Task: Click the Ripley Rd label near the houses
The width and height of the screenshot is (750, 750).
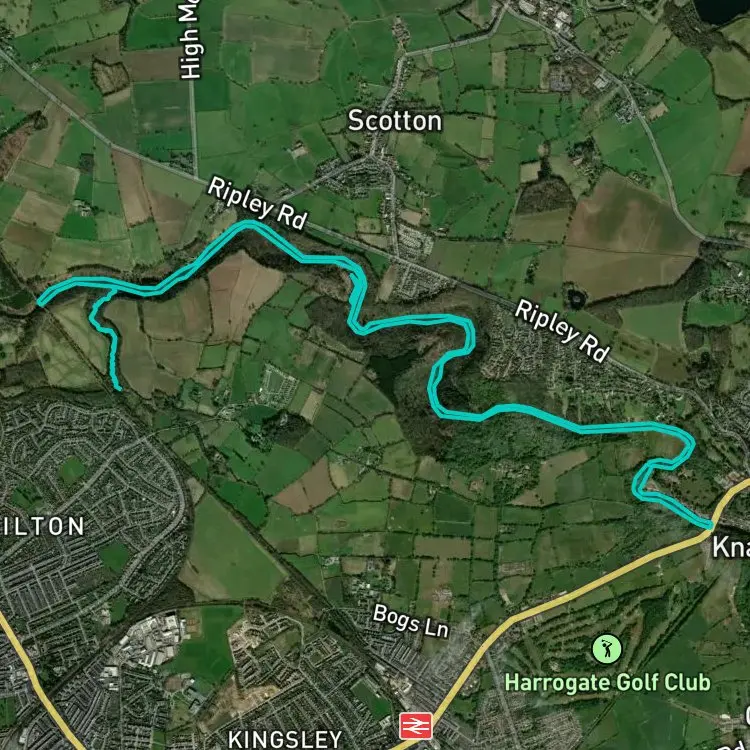Action: pos(562,331)
